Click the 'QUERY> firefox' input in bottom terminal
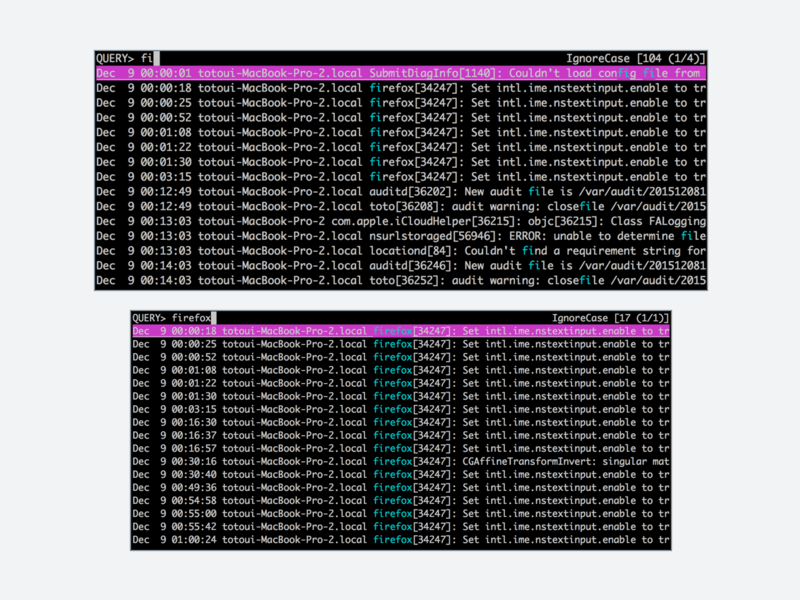The image size is (800, 600). point(174,318)
